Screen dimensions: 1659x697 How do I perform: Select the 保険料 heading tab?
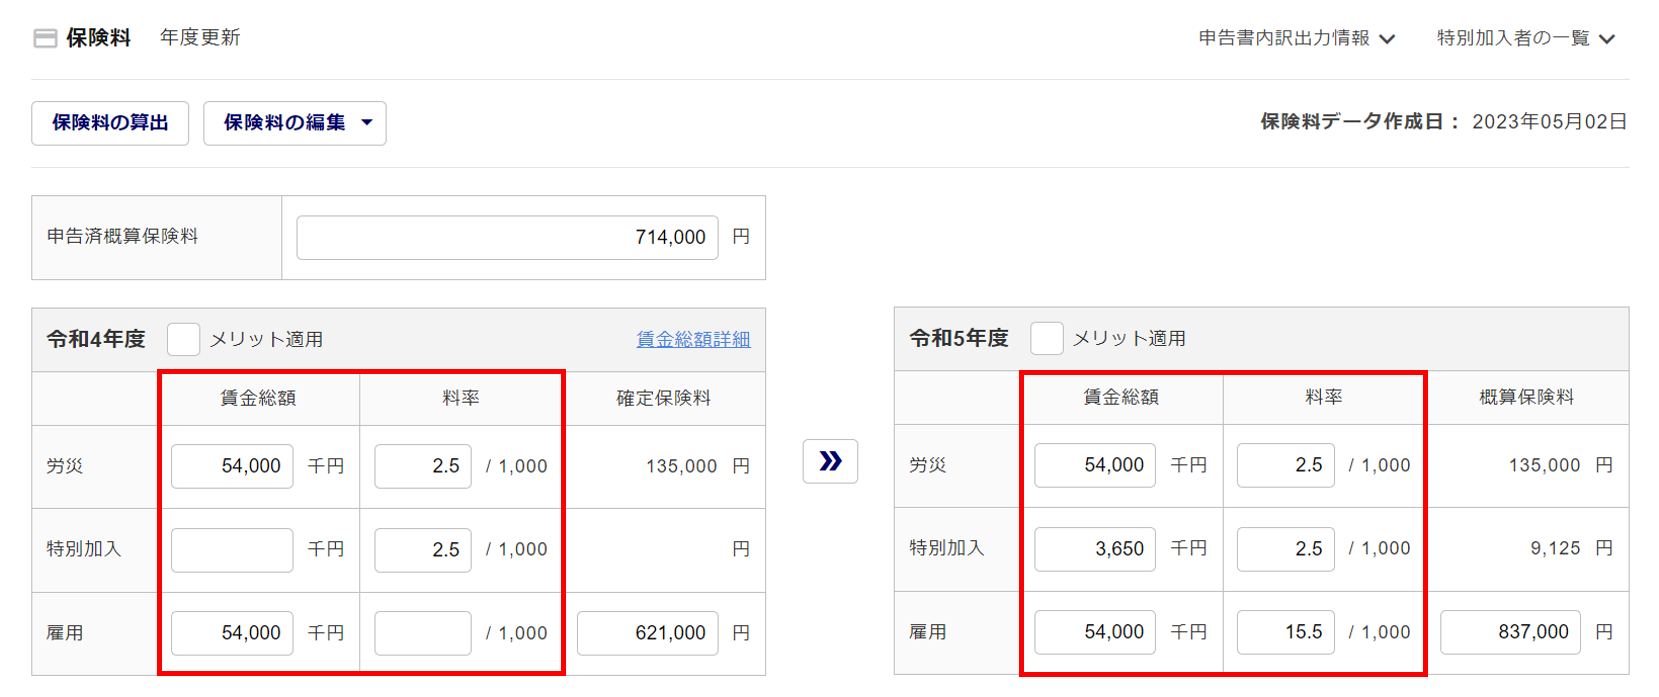[x=99, y=38]
